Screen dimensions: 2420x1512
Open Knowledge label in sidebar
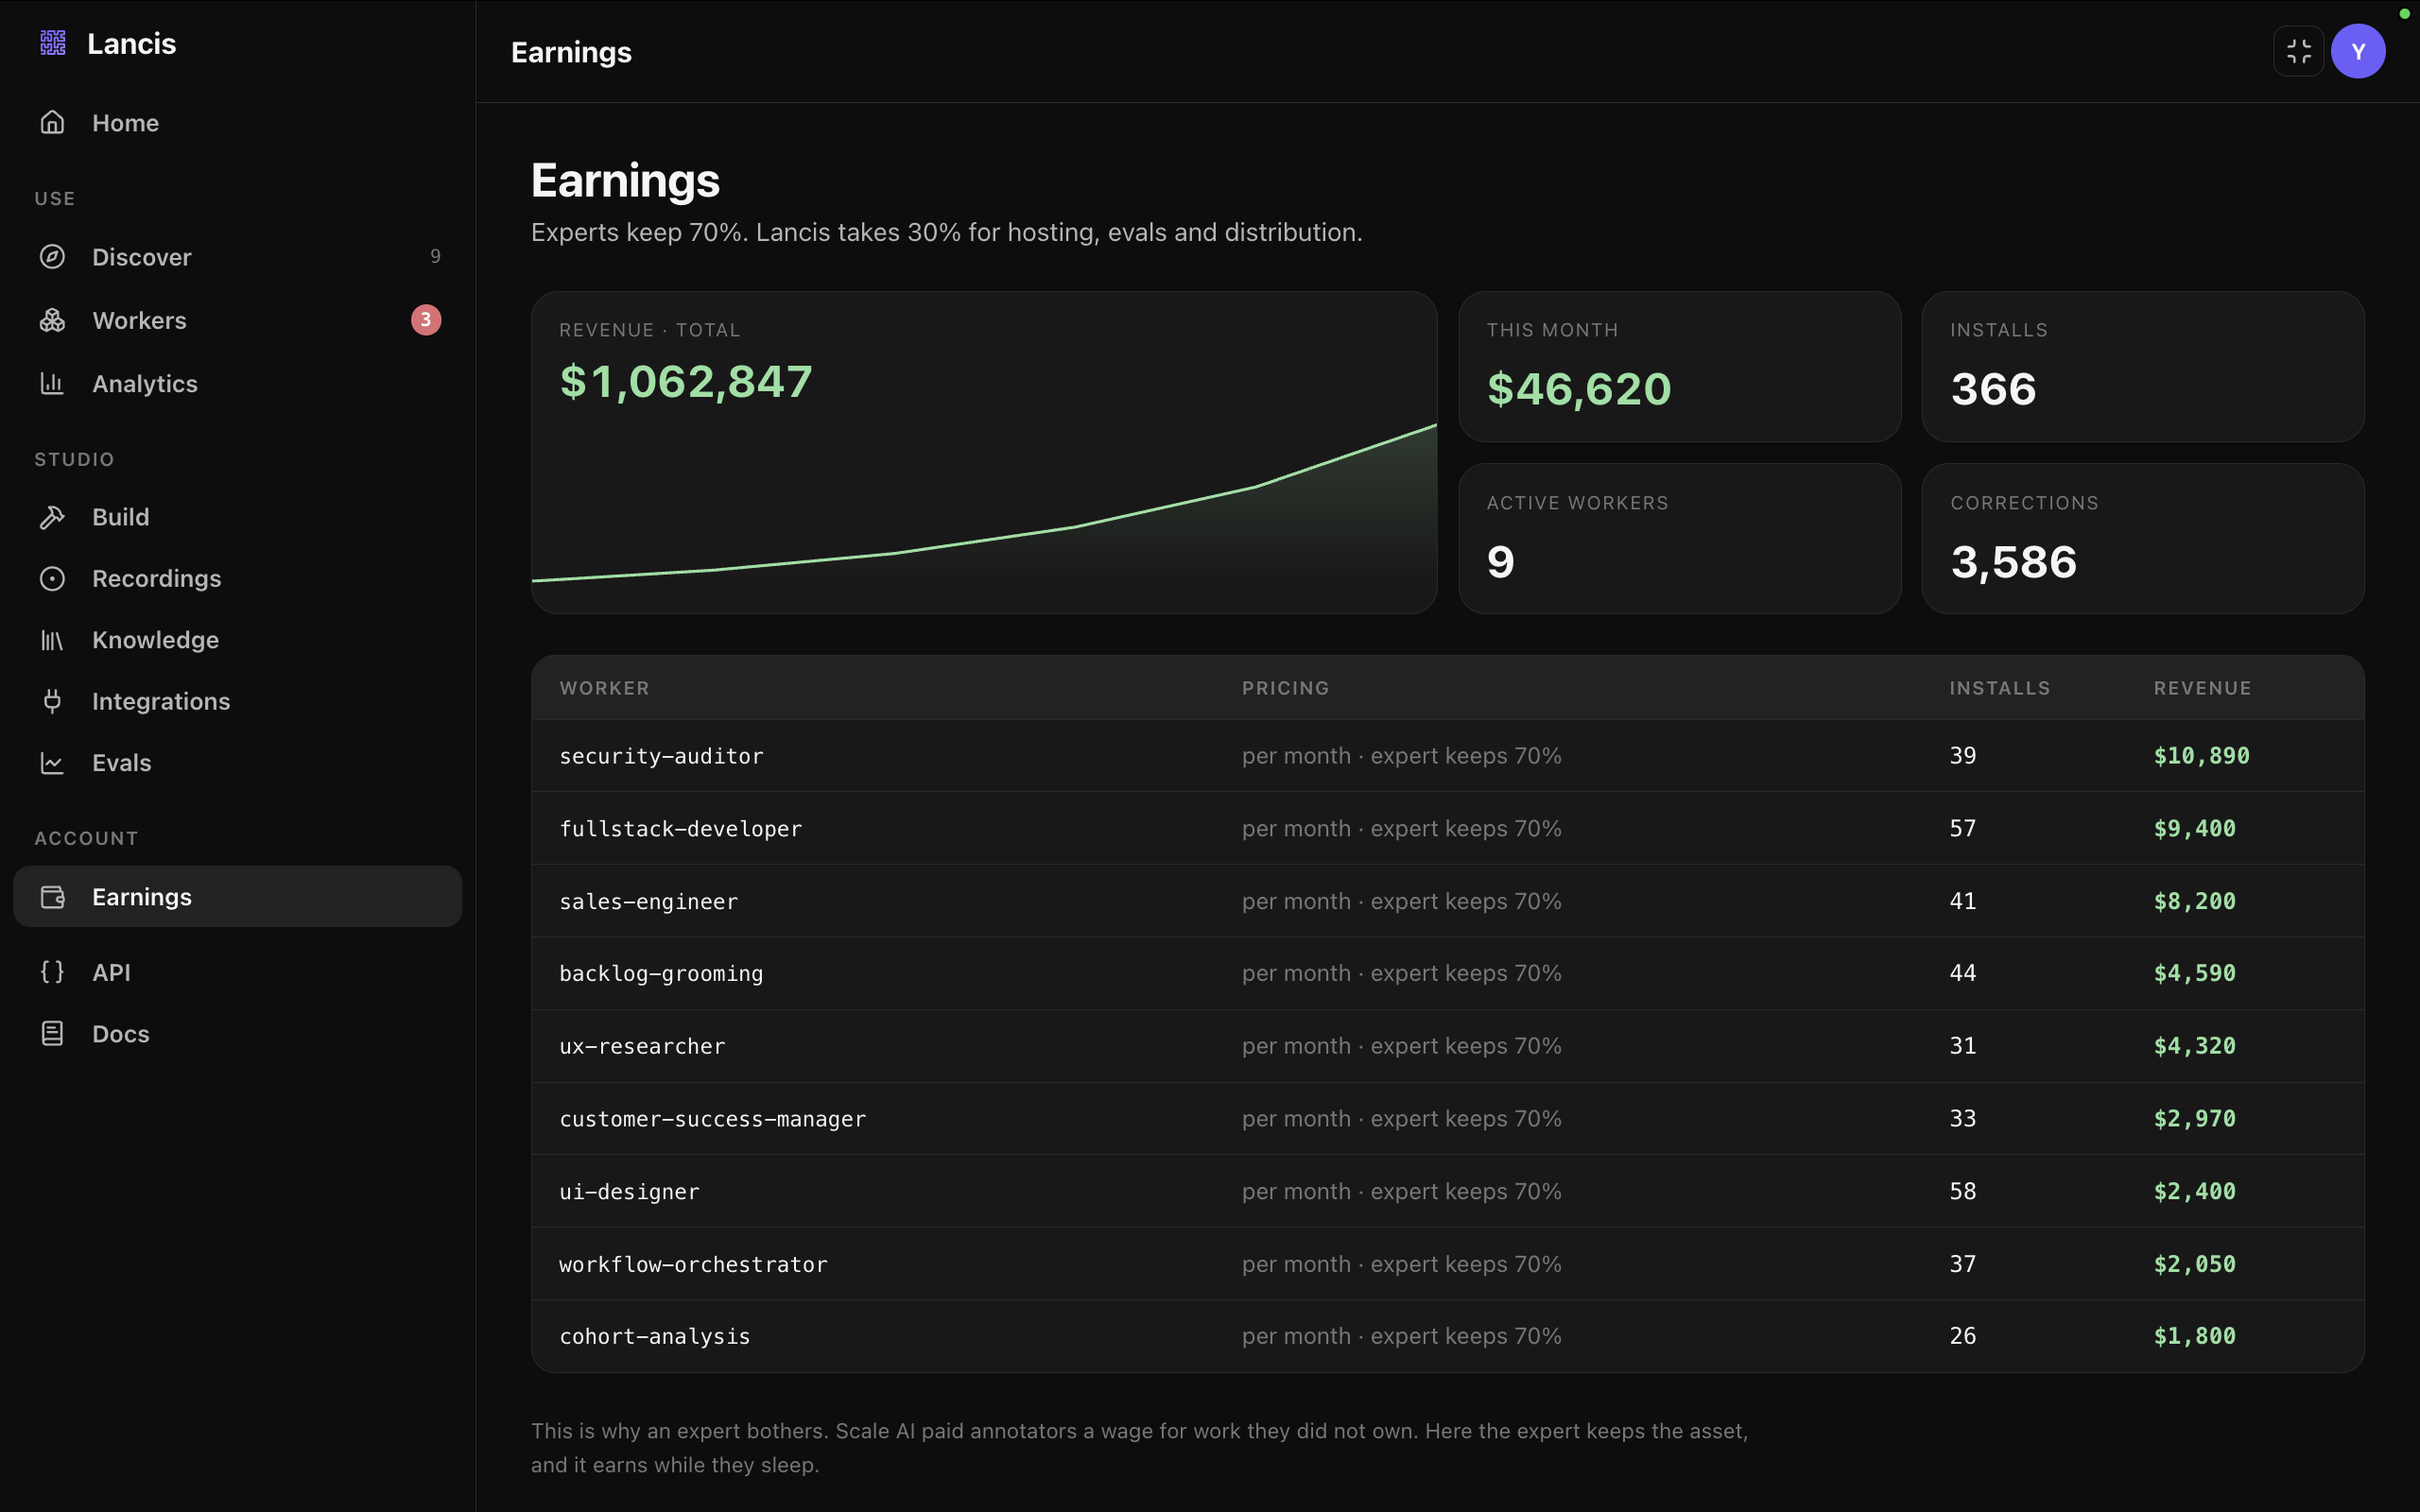tap(156, 640)
